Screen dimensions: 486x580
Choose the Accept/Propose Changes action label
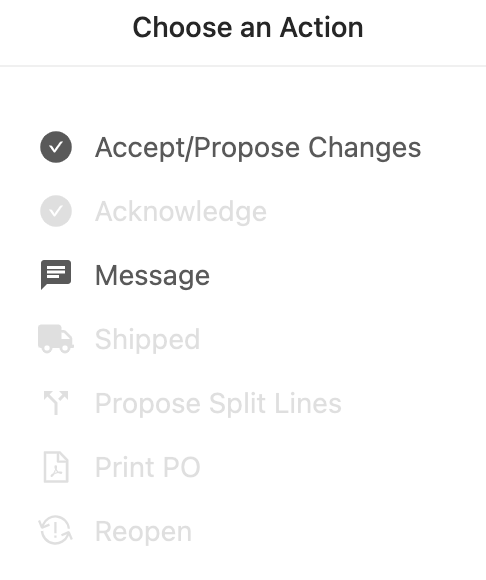point(258,148)
